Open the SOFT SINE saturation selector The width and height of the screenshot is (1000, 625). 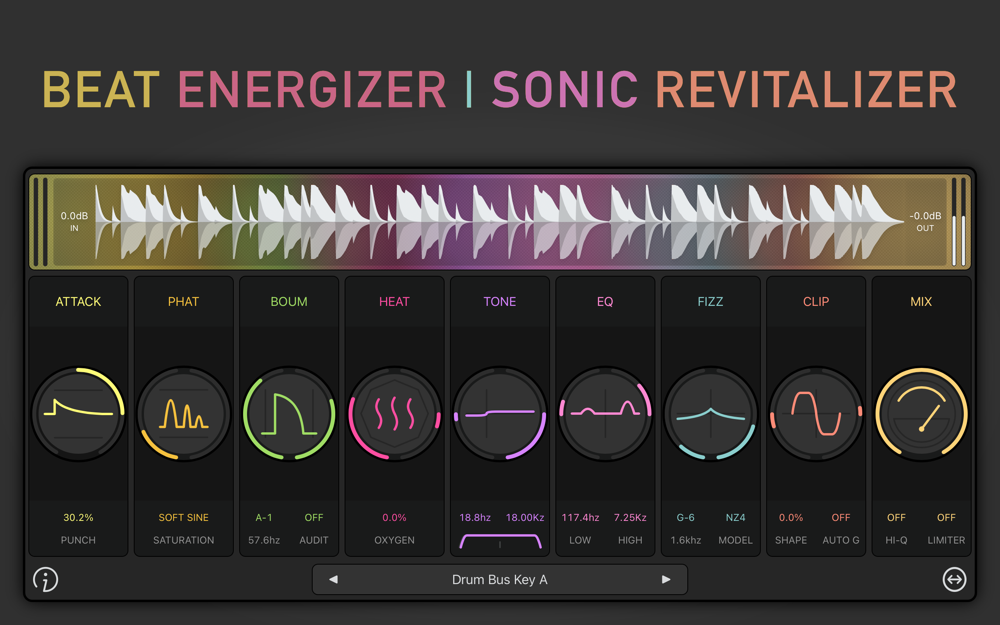point(184,517)
